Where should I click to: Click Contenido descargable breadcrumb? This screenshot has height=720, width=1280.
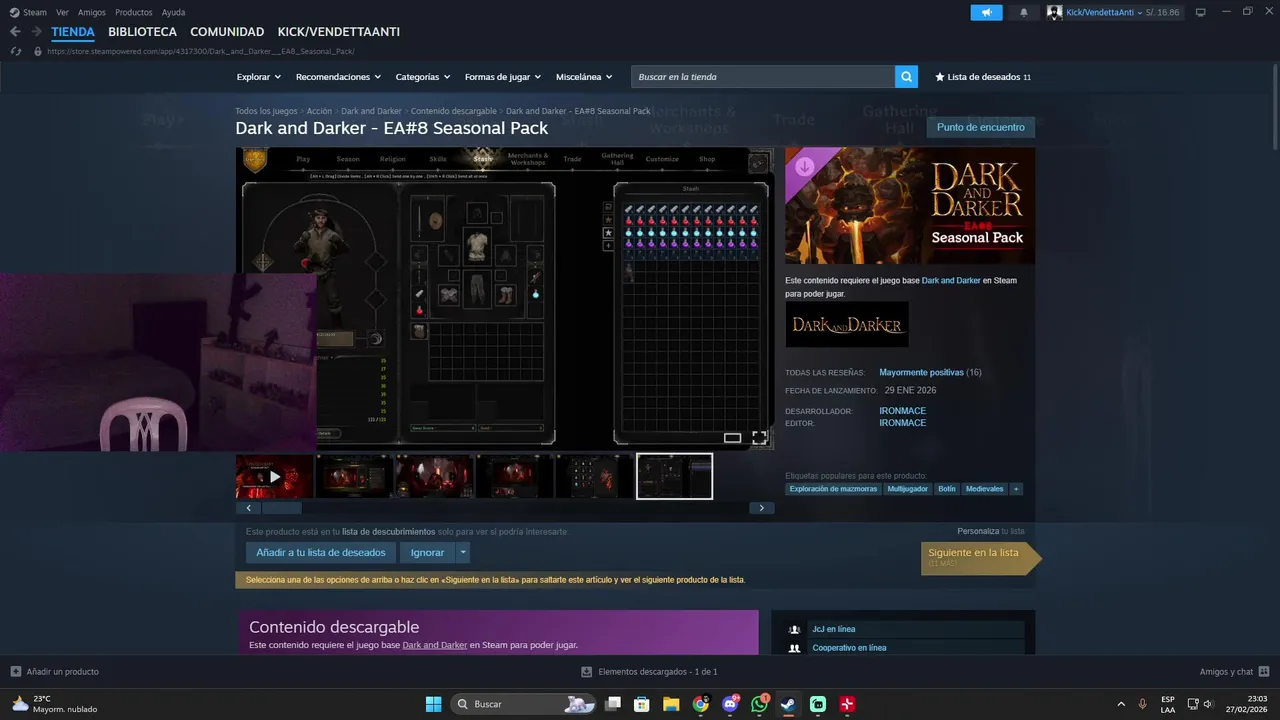tap(454, 111)
